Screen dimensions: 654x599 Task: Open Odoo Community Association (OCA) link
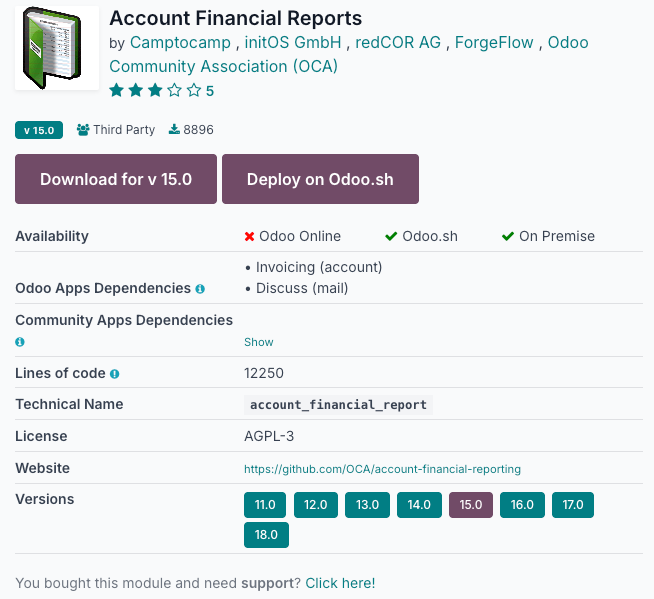(349, 54)
